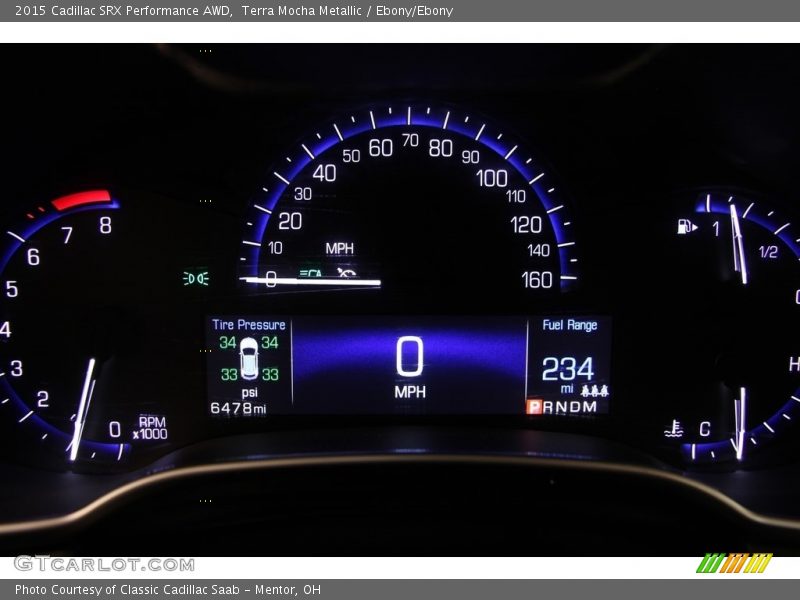
Task: Click the 100 mark on speedometer
Action: 491,179
